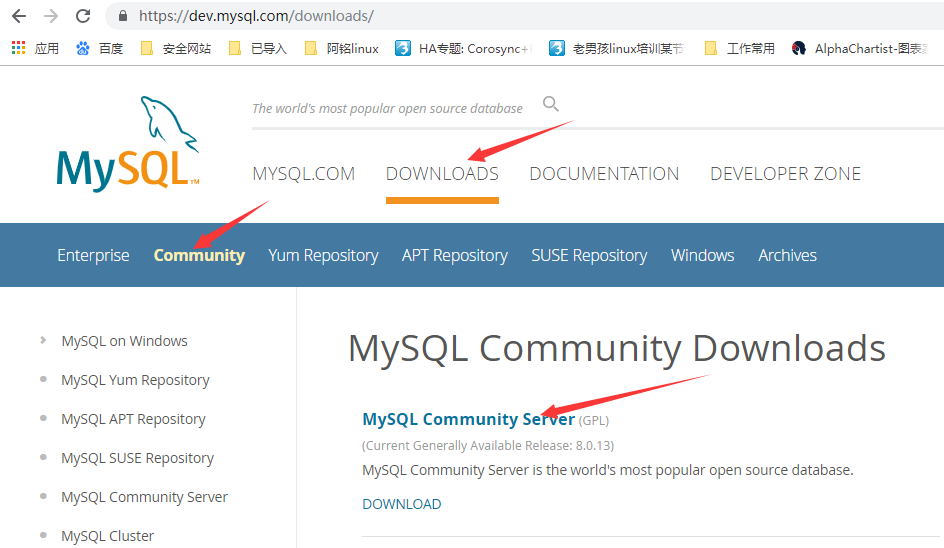
Task: Open APT Repository in the submenu
Action: 455,255
